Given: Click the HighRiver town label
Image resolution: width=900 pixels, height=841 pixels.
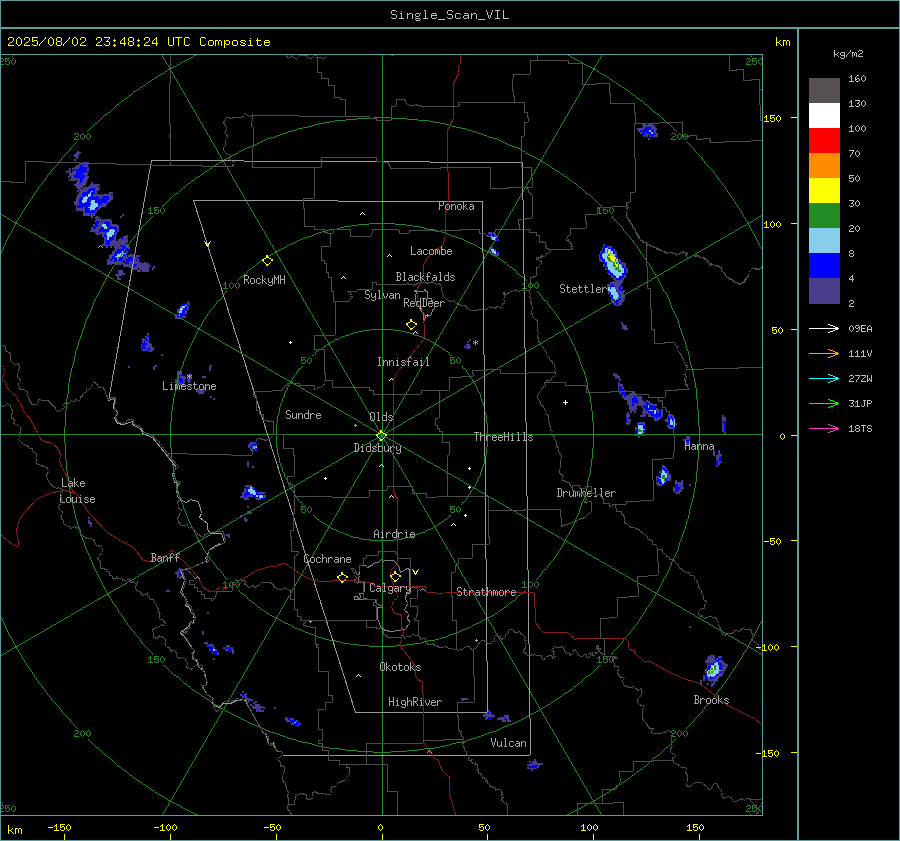Looking at the screenshot, I should click(415, 702).
